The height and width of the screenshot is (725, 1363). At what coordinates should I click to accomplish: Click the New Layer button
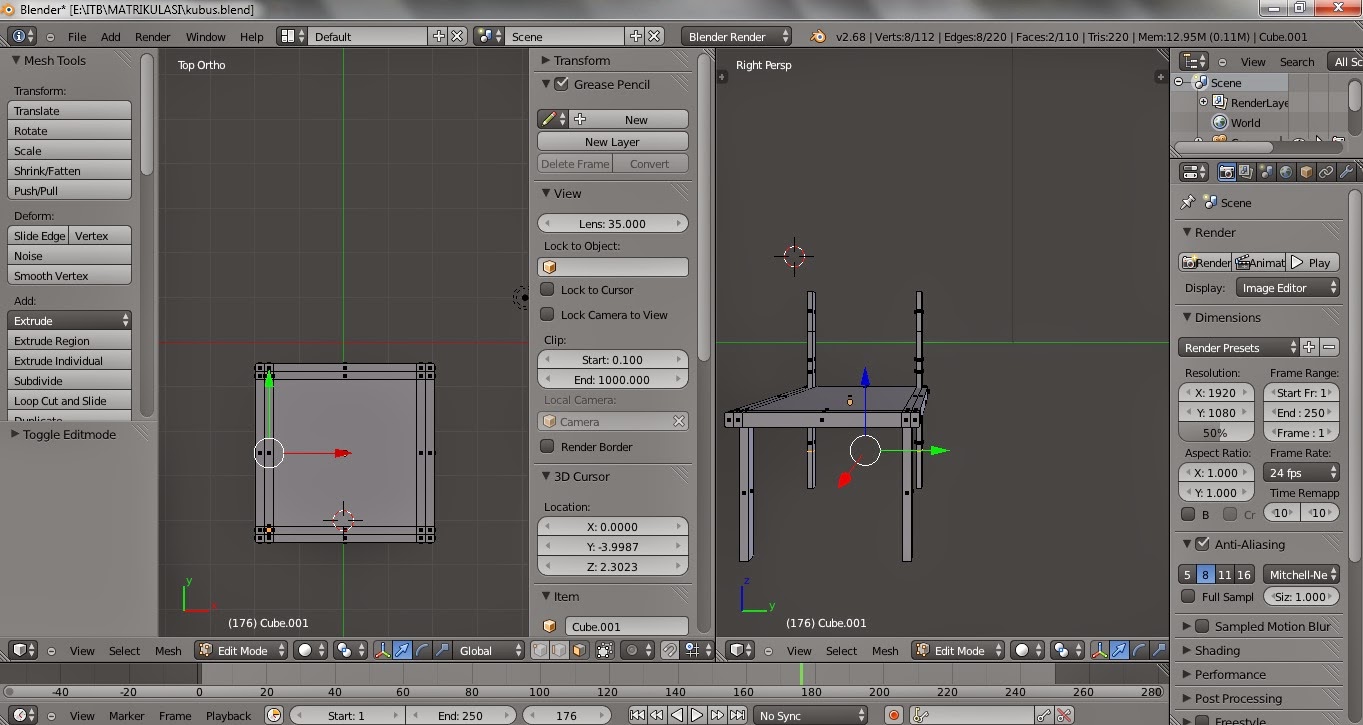612,142
